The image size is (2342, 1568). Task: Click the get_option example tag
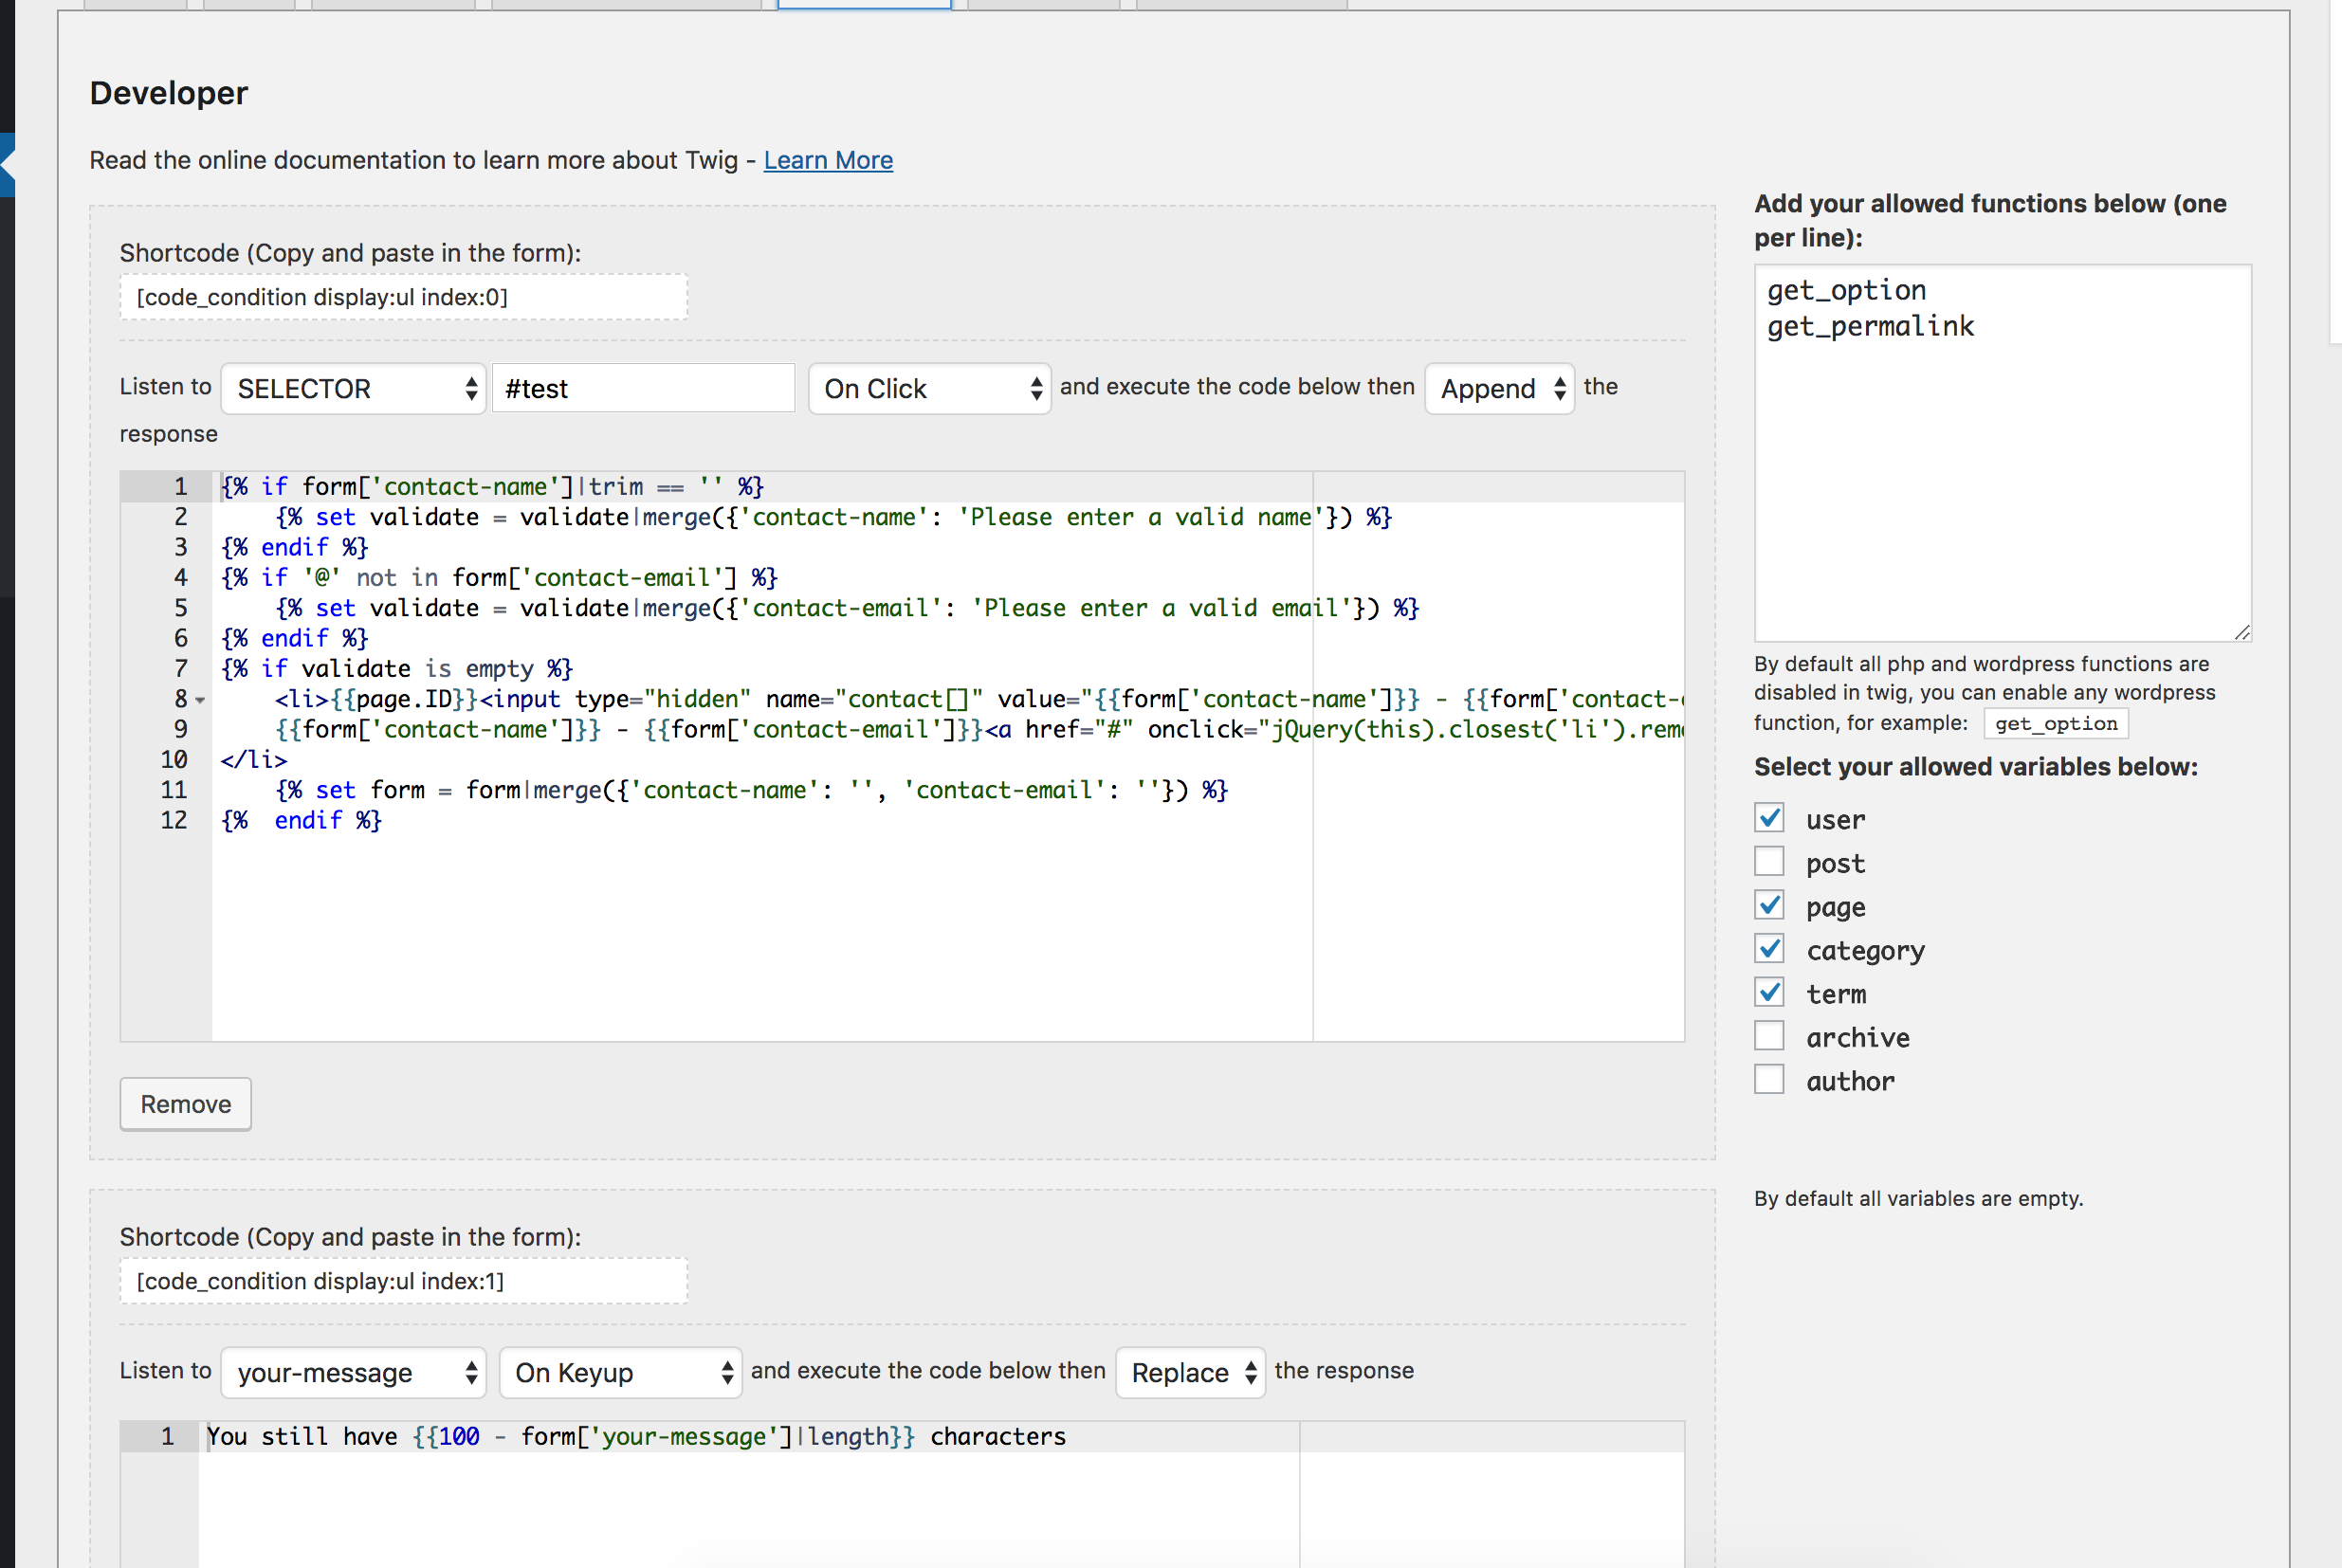2055,723
